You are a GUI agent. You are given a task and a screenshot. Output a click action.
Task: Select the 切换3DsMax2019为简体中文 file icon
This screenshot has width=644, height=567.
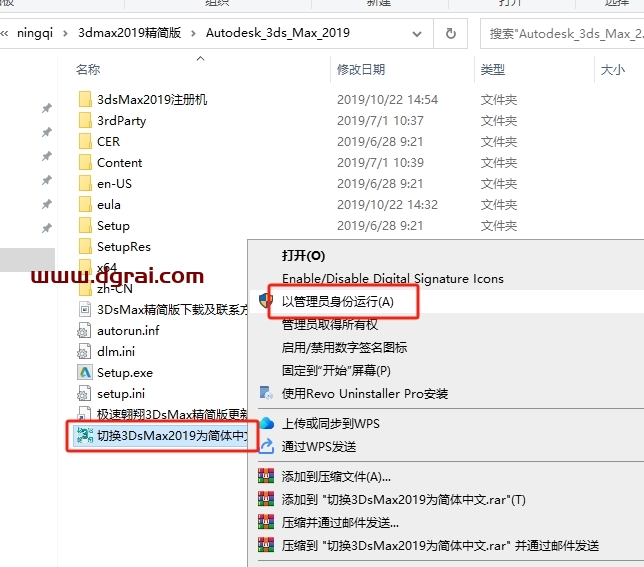[85, 435]
